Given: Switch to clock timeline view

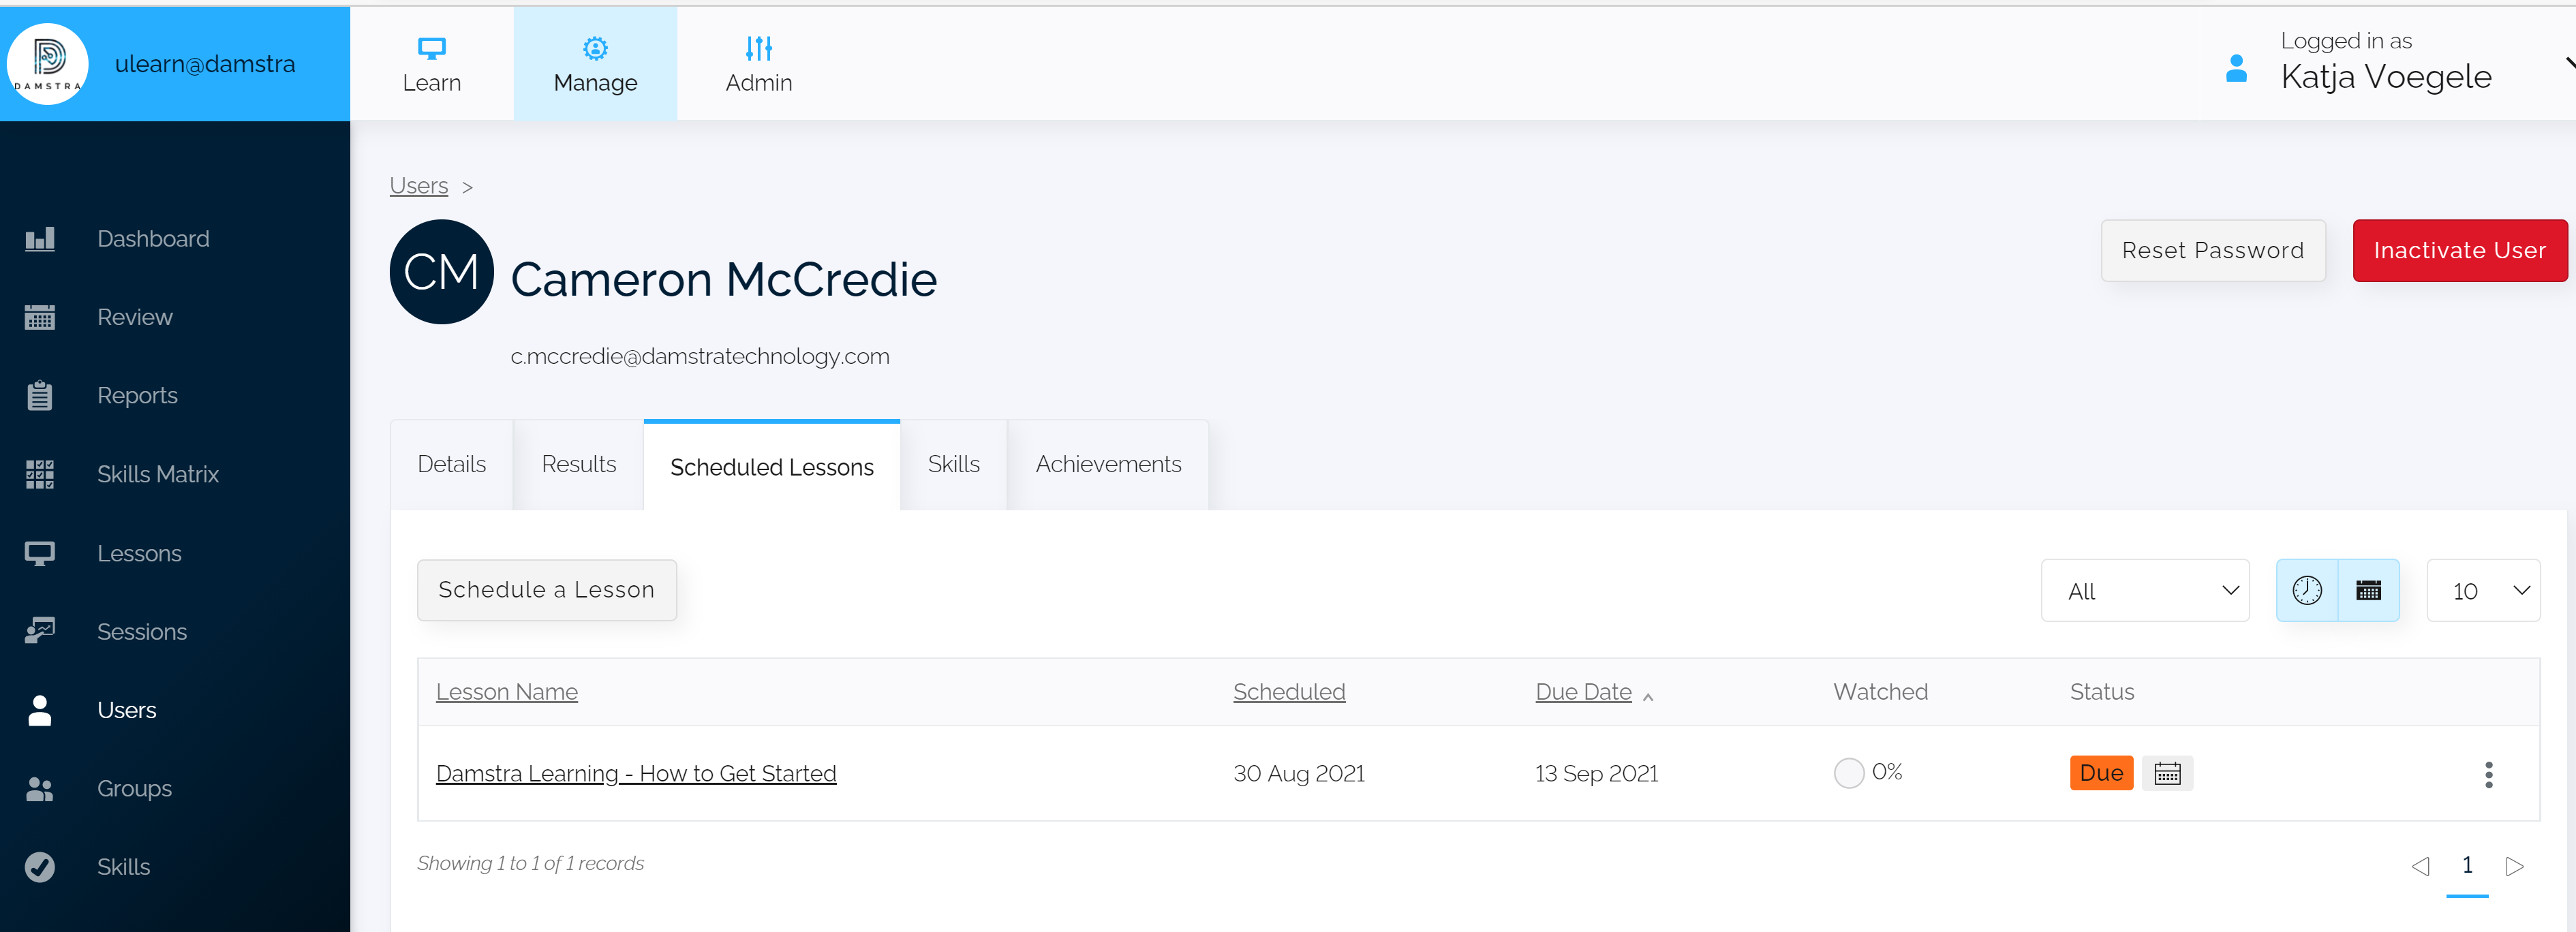Looking at the screenshot, I should point(2307,590).
